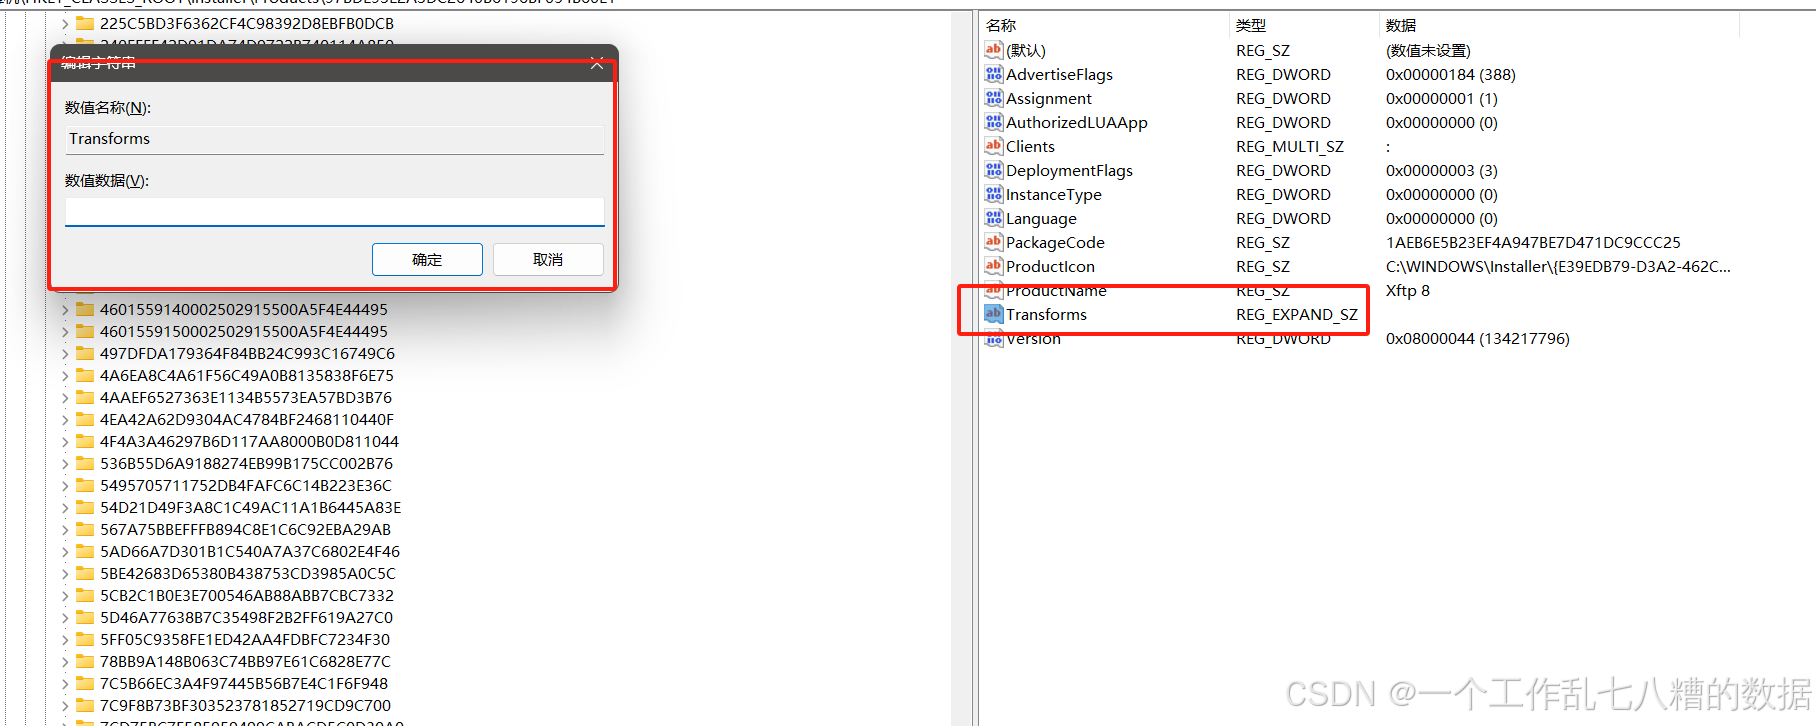Click the Language DWORD icon
Screen dimensions: 1816x726
(x=993, y=218)
